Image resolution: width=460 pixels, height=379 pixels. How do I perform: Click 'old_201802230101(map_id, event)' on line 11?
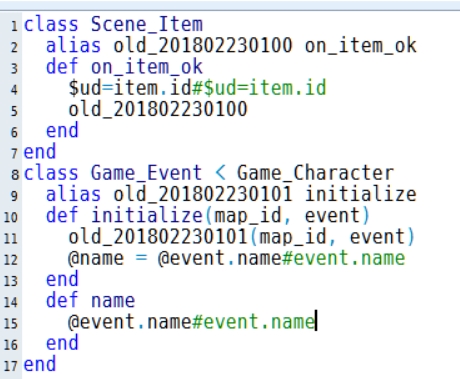241,237
